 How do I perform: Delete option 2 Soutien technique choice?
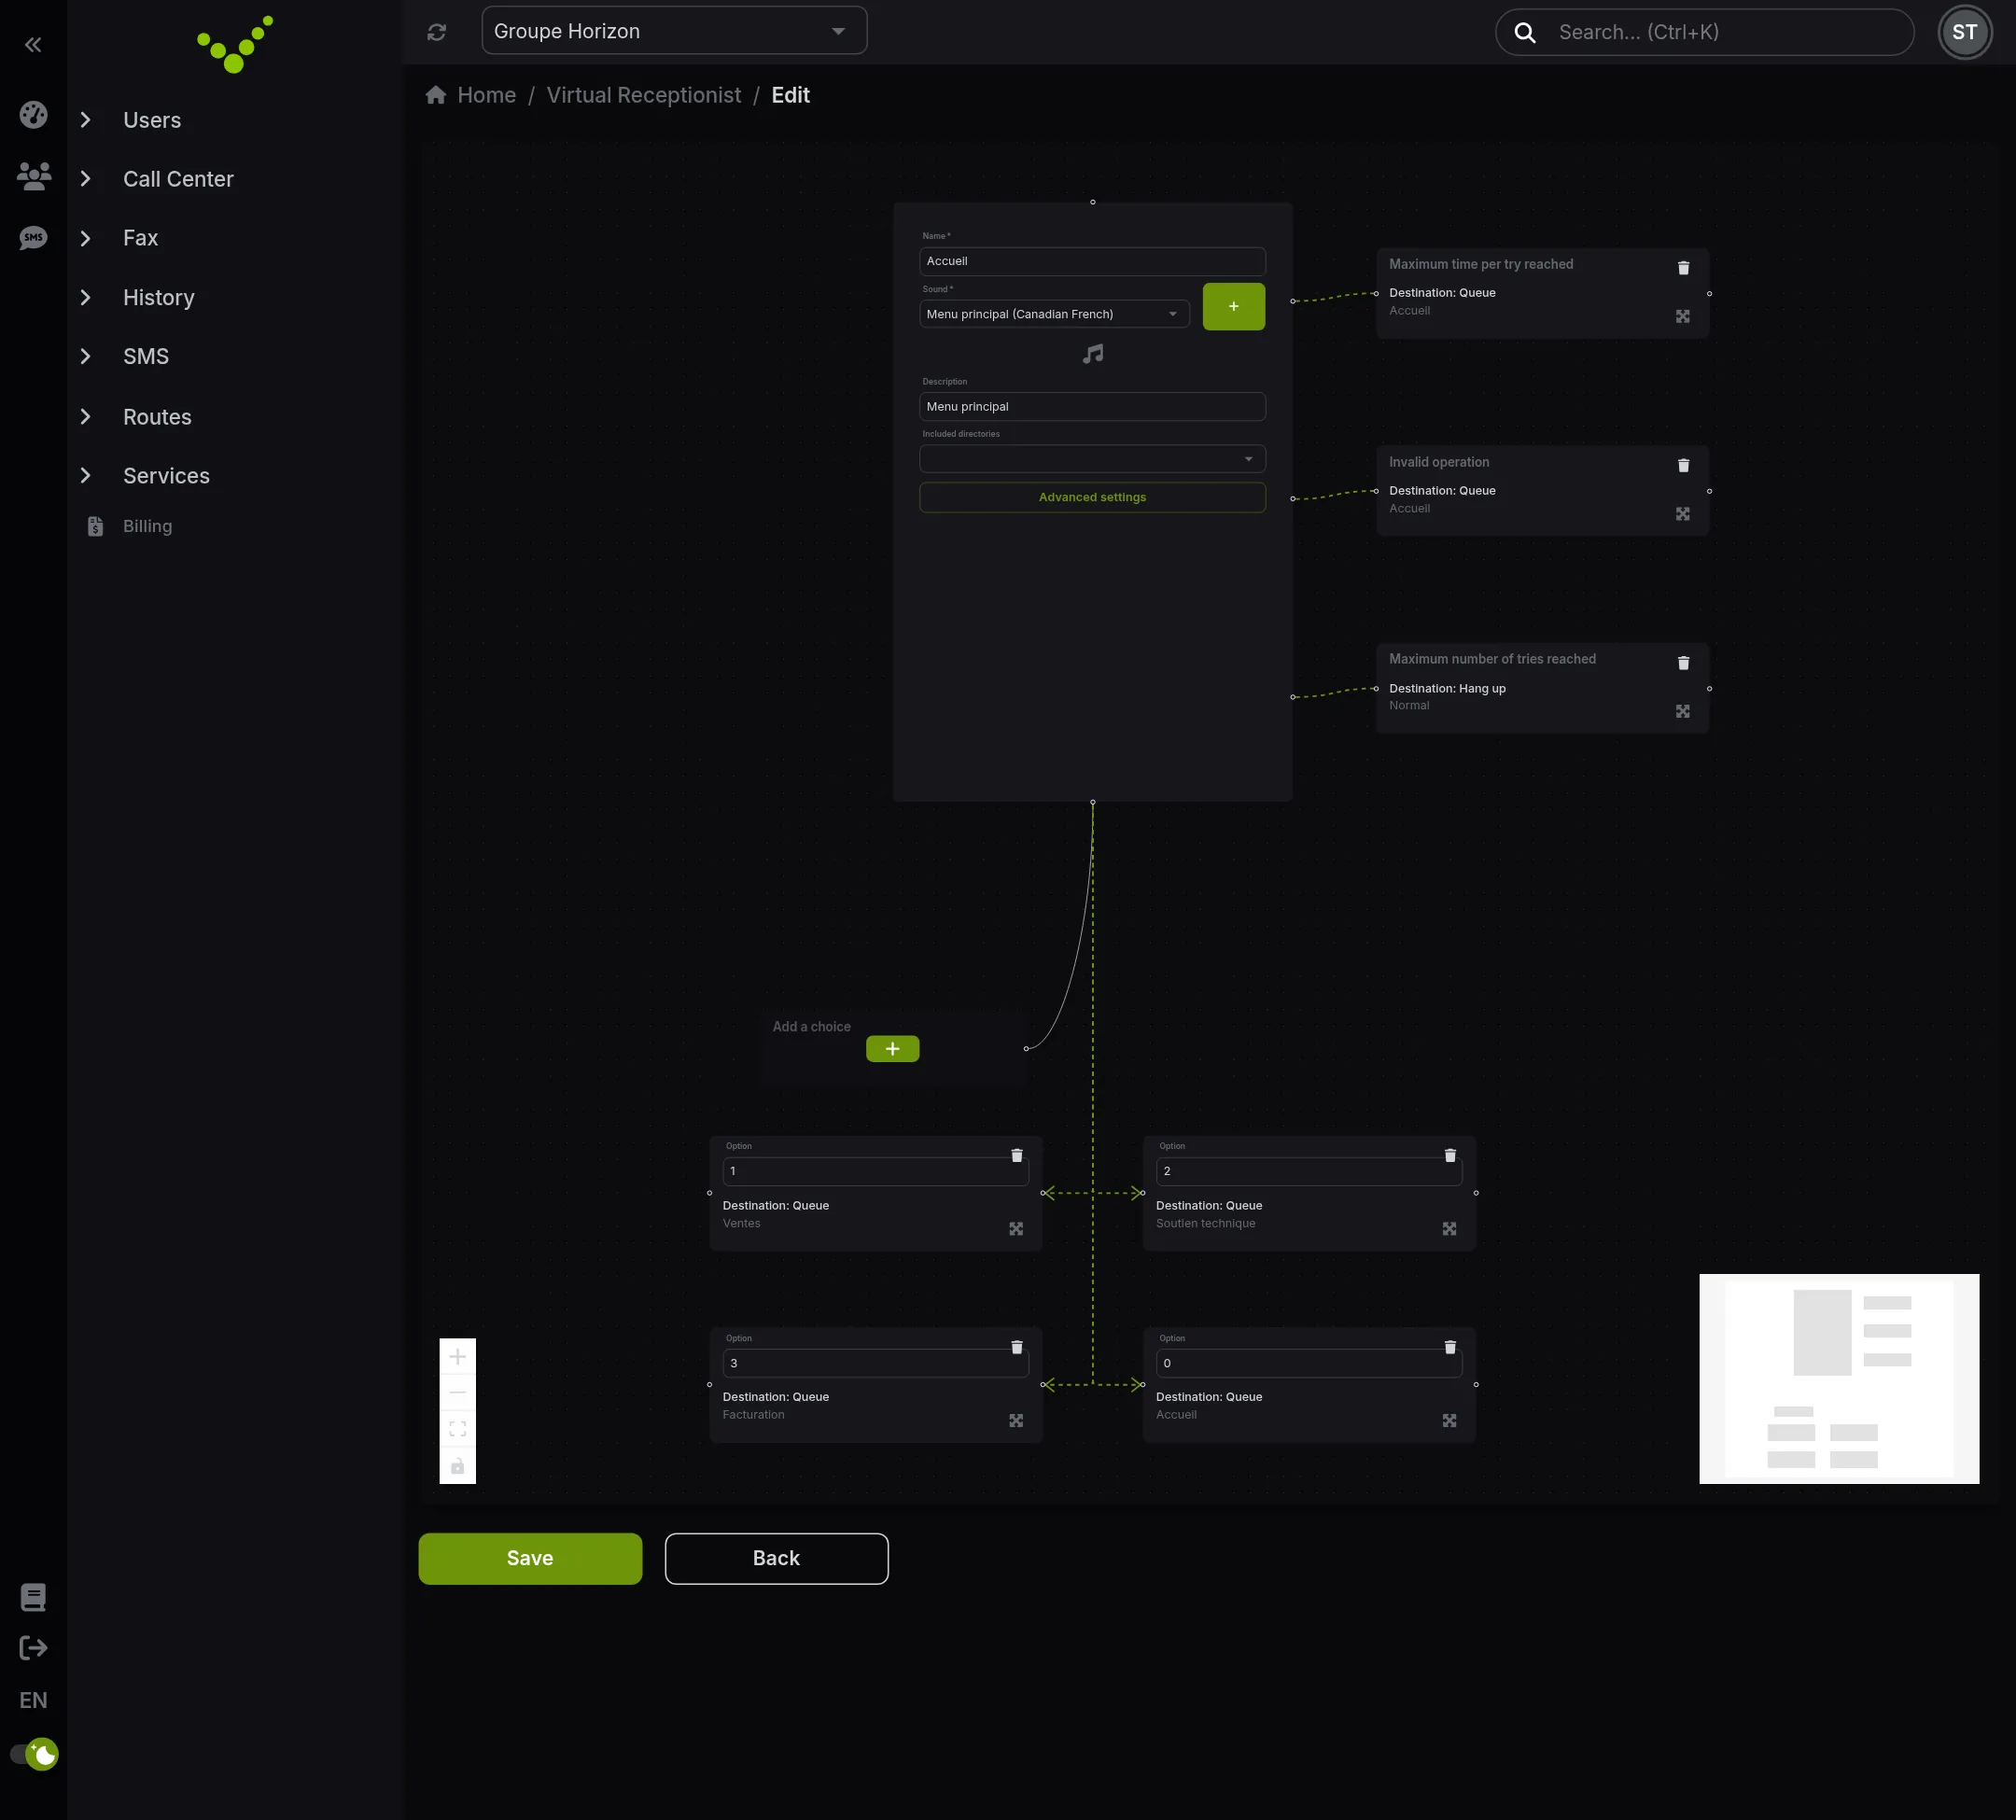coord(1450,1155)
